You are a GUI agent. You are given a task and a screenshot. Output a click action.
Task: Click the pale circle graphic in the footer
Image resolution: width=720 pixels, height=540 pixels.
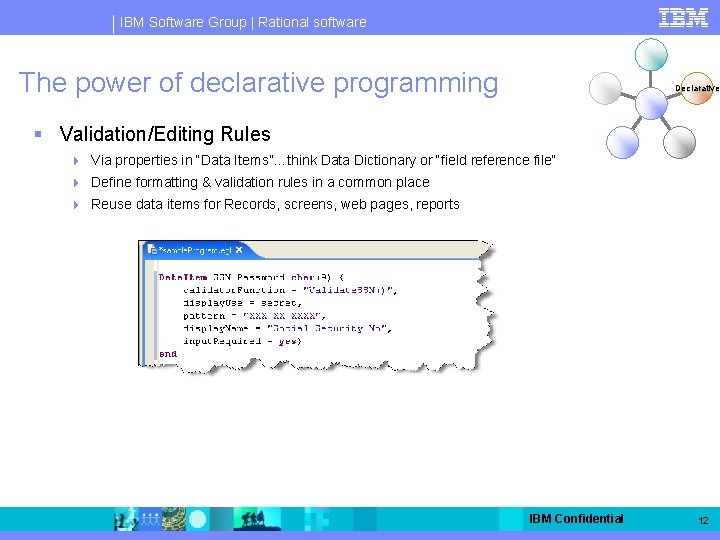click(x=197, y=519)
